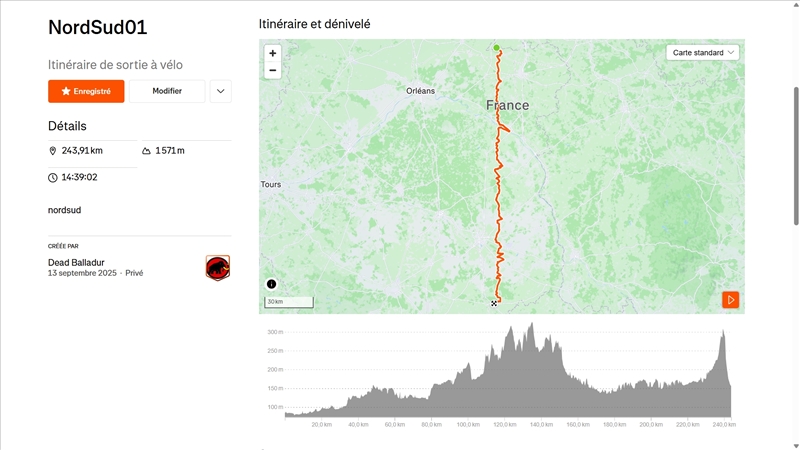Open Dead Balladur's profile avatar

(218, 267)
